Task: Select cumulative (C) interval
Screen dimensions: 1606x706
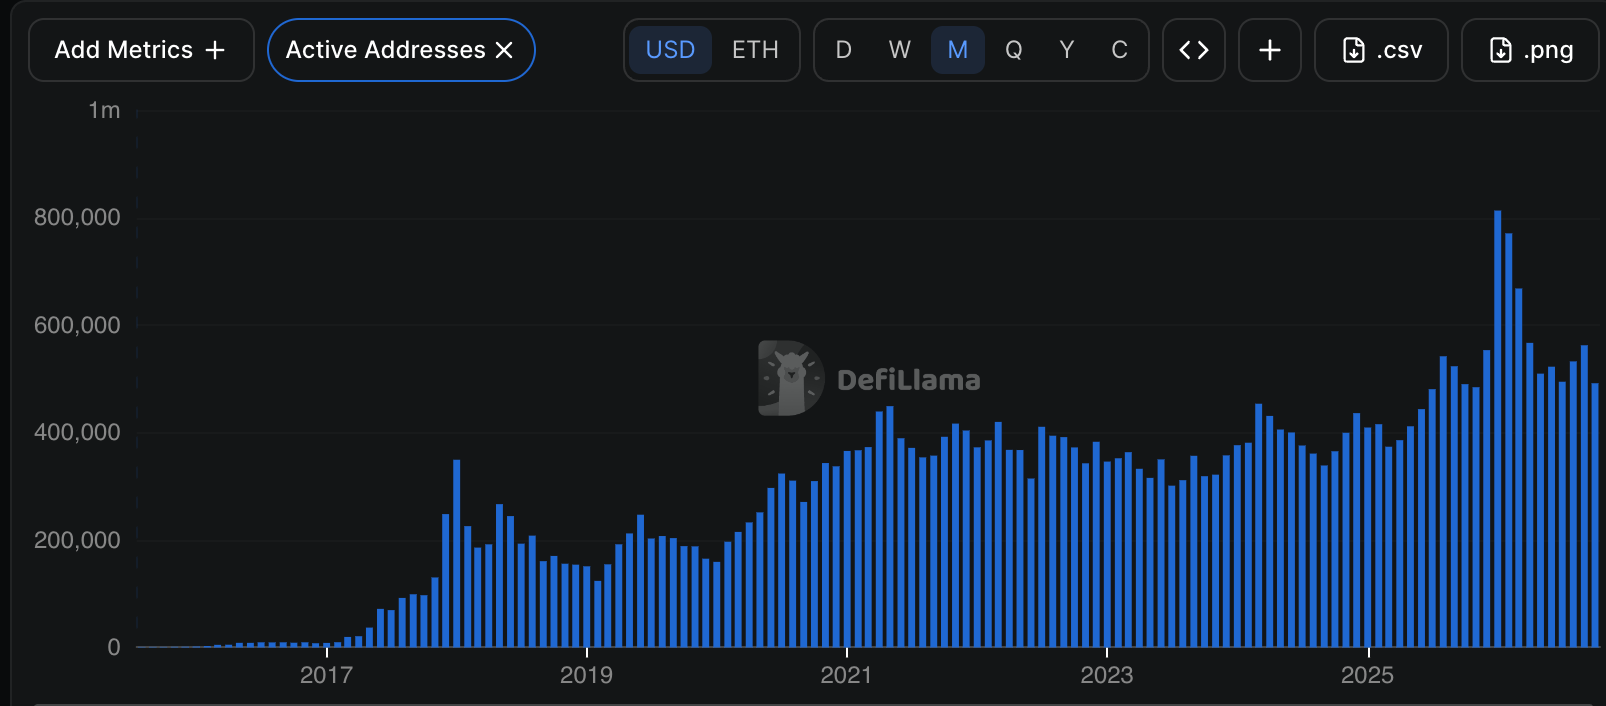Action: [1120, 50]
